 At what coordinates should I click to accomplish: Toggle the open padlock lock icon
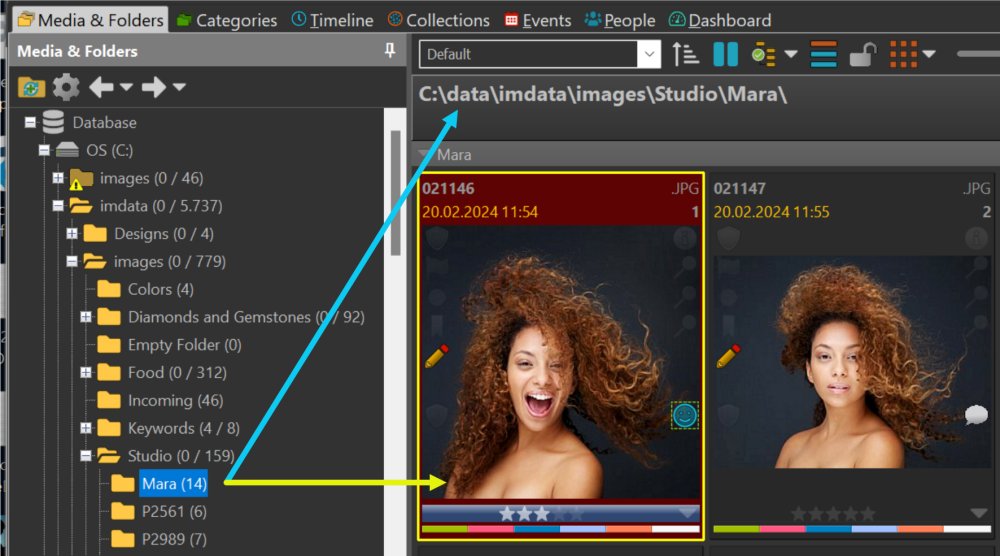pyautogui.click(x=862, y=55)
